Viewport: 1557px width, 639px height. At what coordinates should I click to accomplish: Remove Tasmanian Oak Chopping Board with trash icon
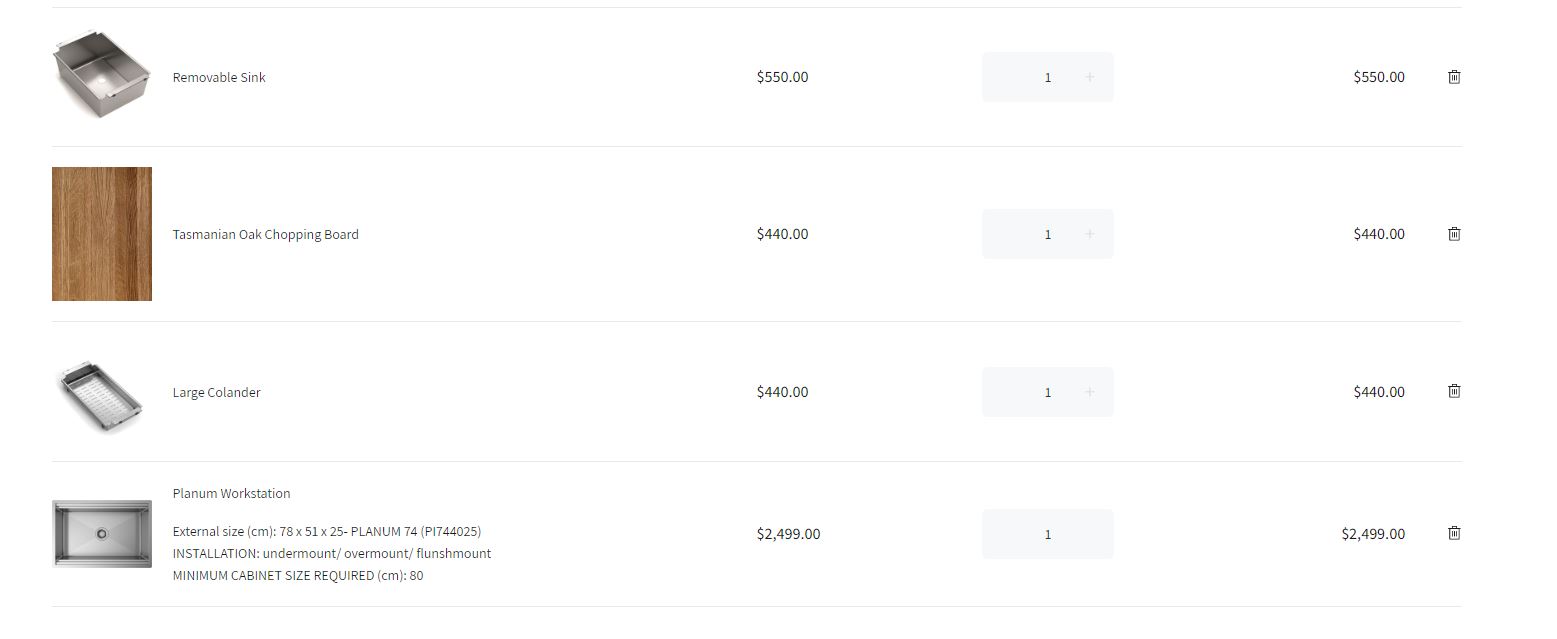[1454, 234]
